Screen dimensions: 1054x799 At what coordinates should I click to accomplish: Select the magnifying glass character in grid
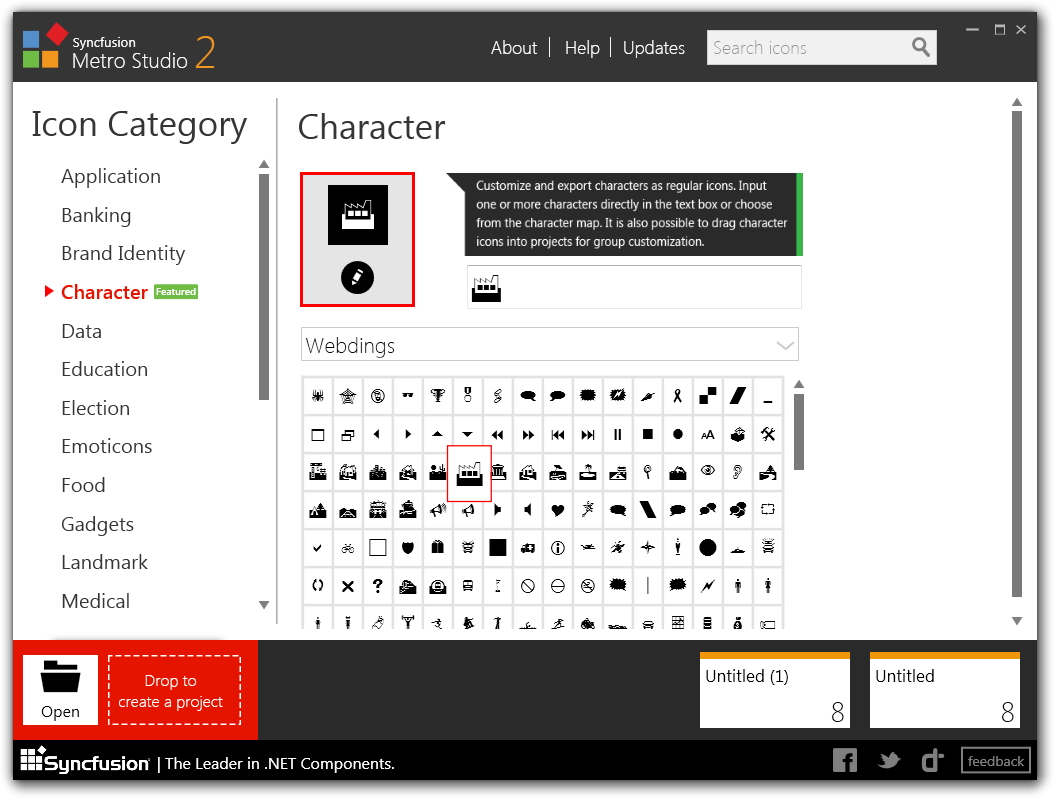point(647,472)
